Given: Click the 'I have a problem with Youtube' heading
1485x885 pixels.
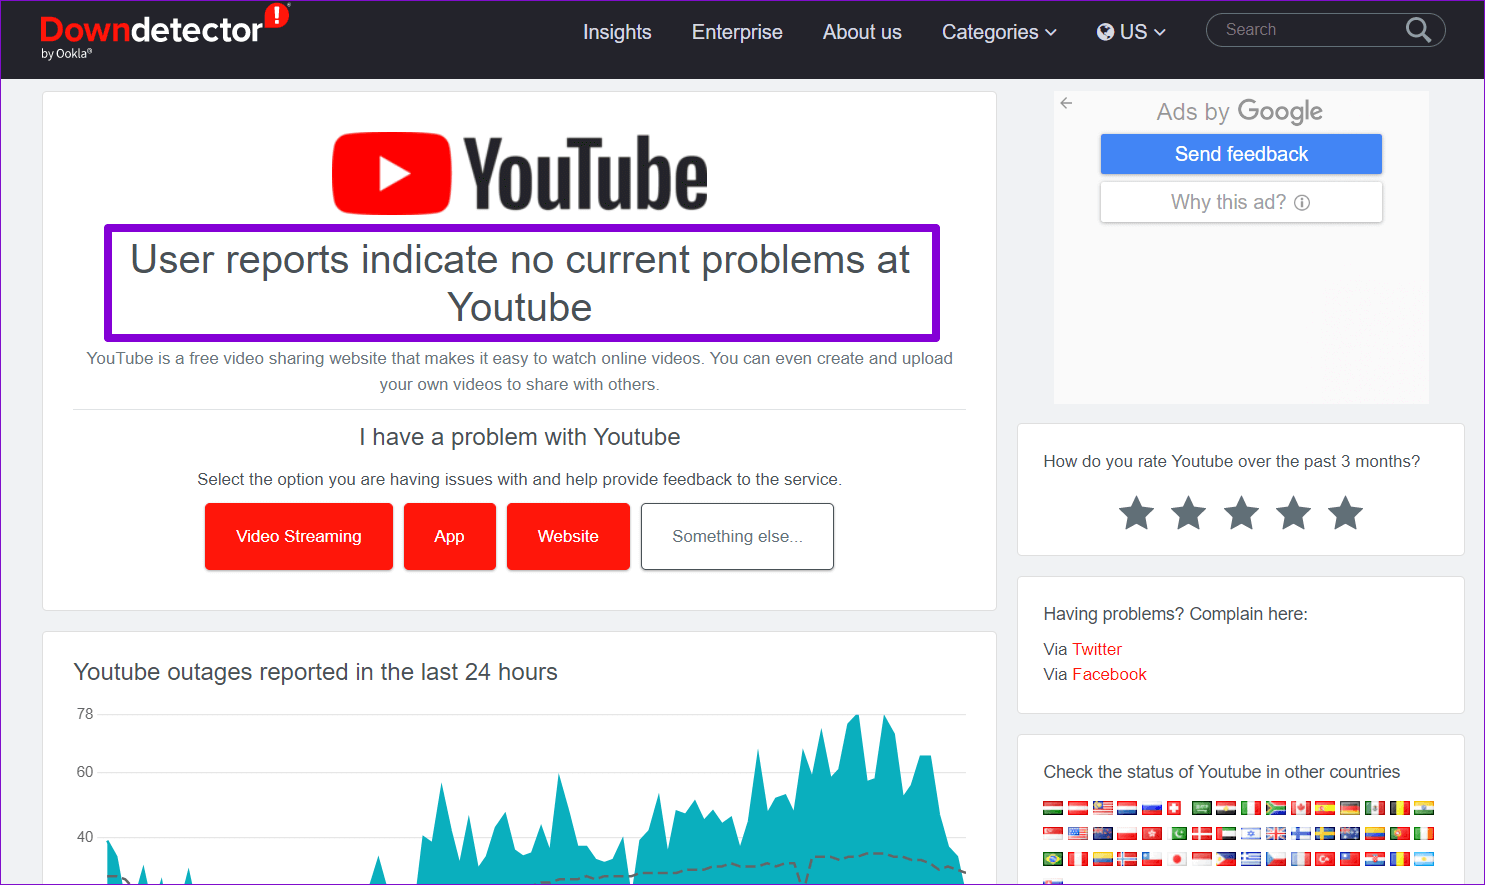Looking at the screenshot, I should pyautogui.click(x=520, y=437).
